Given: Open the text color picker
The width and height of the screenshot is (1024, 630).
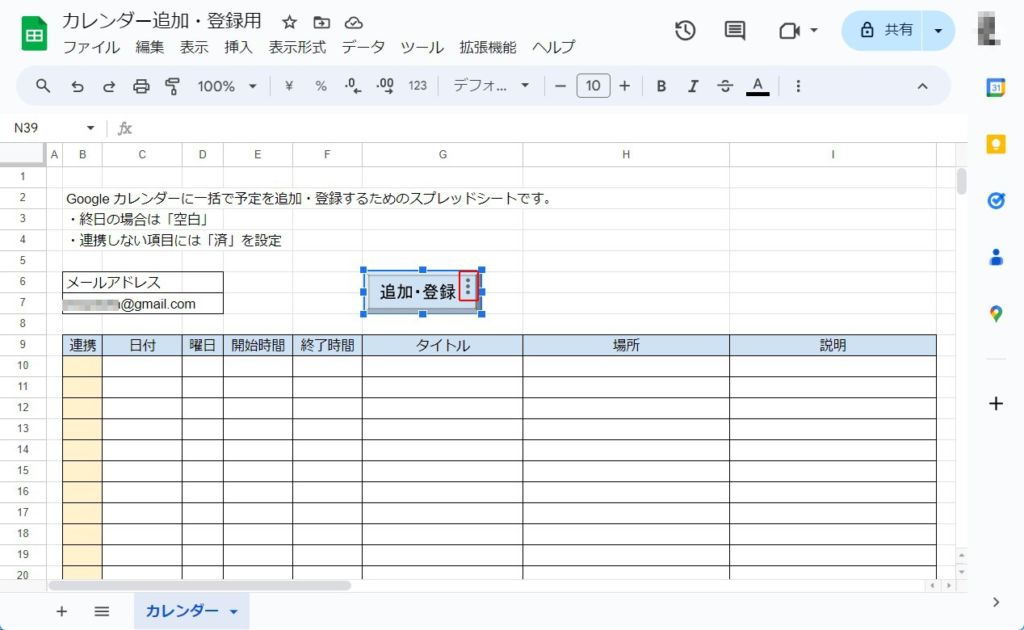Looking at the screenshot, I should coord(758,86).
